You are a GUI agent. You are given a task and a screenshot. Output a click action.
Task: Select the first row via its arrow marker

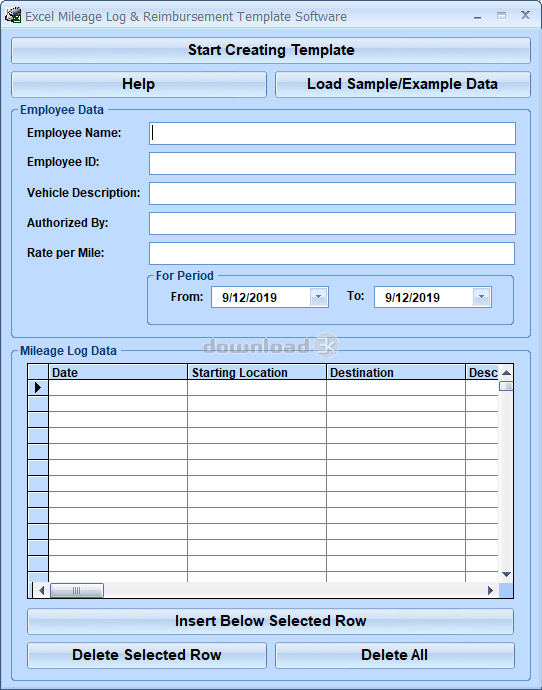coord(38,387)
